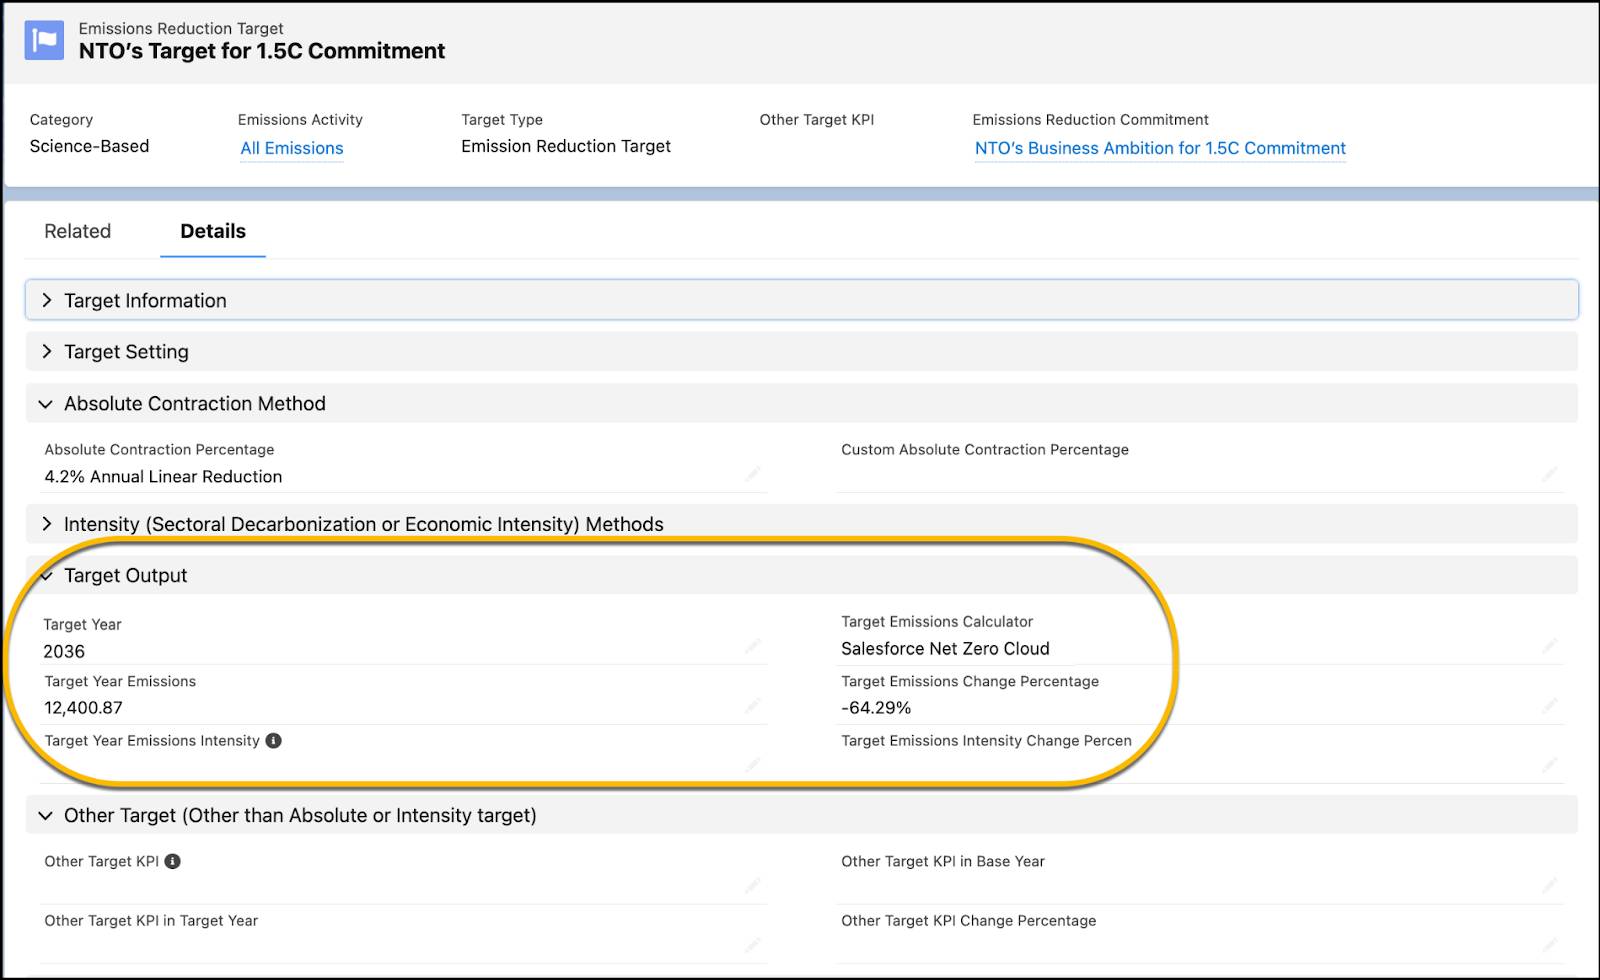Edit Target Emissions Intensity Change pencil icon
This screenshot has height=980, width=1600.
pos(1550,765)
